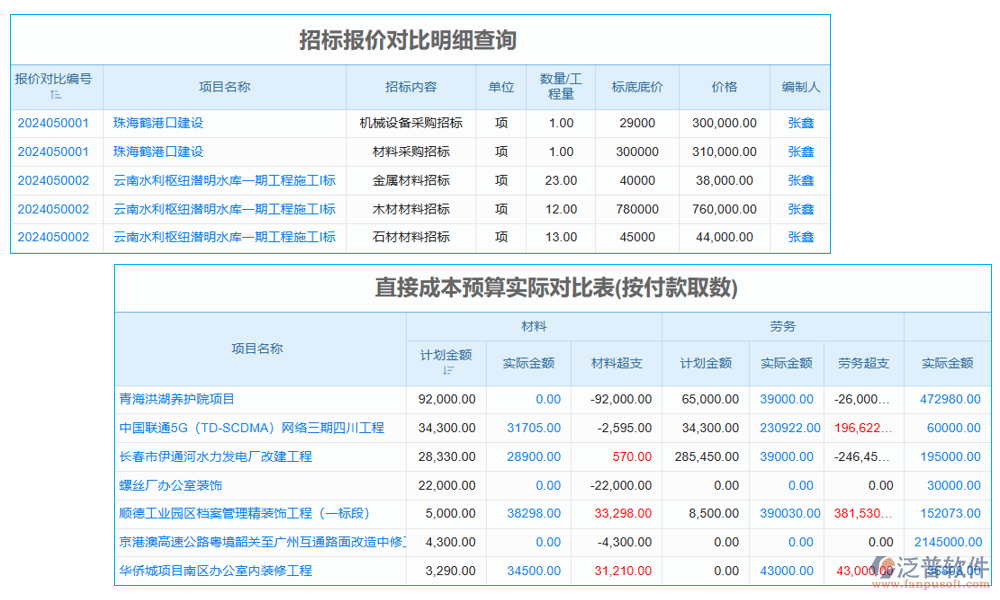This screenshot has height=600, width=1000.
Task: Open 珠海鹤港口建设 project link
Action: click(x=159, y=122)
